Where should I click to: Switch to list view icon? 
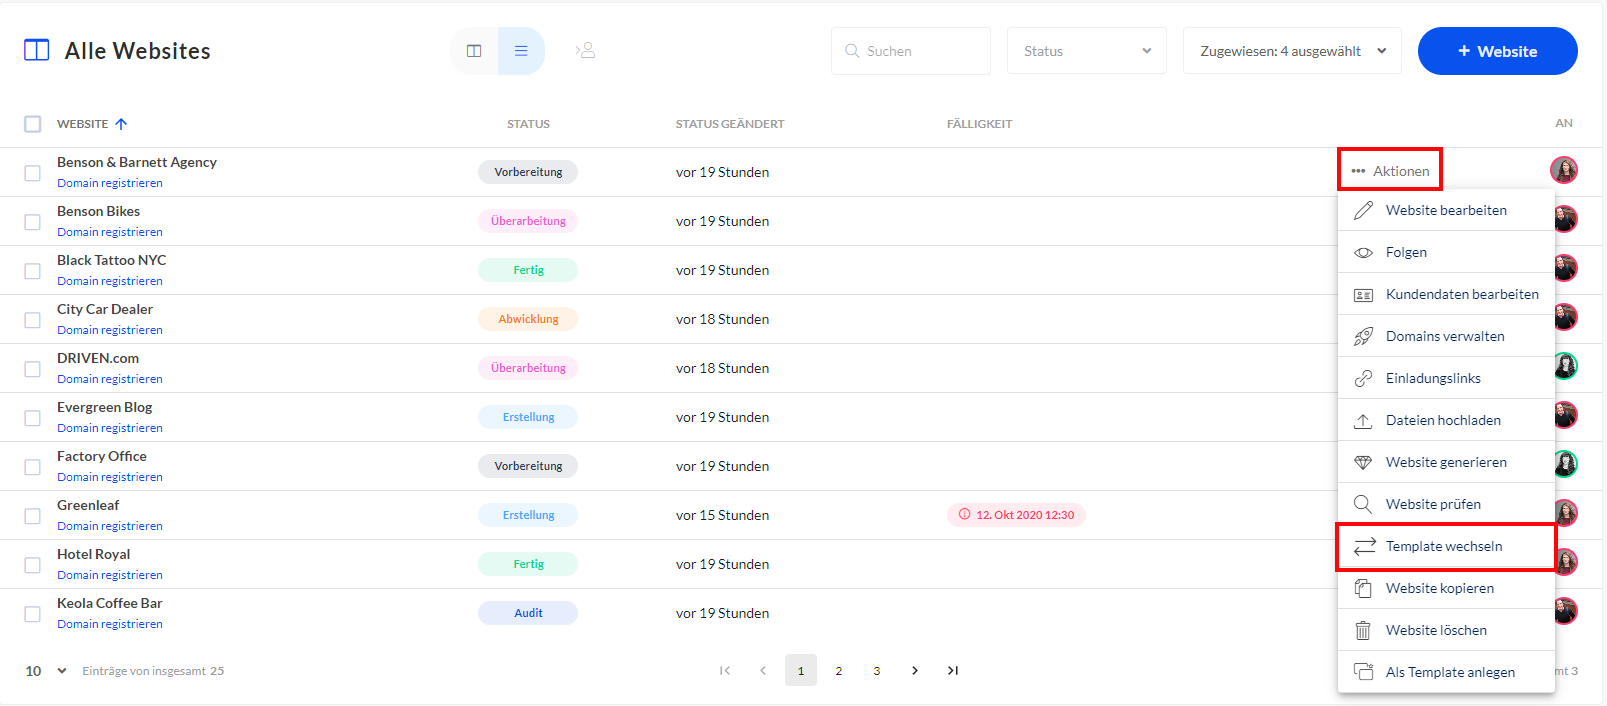[x=521, y=51]
